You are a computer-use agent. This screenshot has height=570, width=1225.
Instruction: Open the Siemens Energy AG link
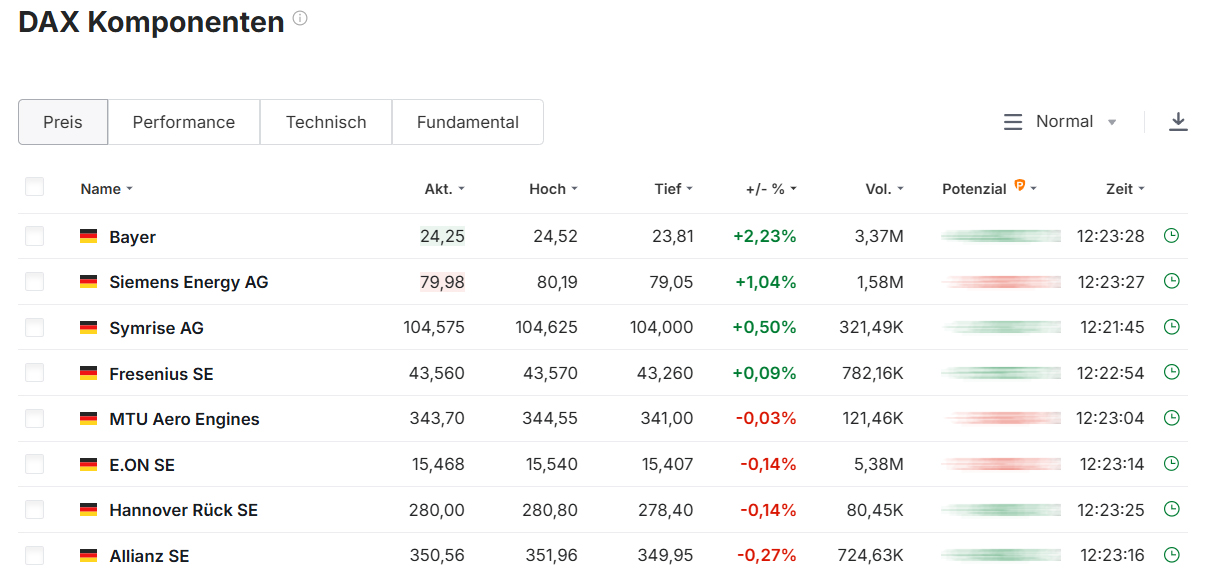tap(189, 282)
